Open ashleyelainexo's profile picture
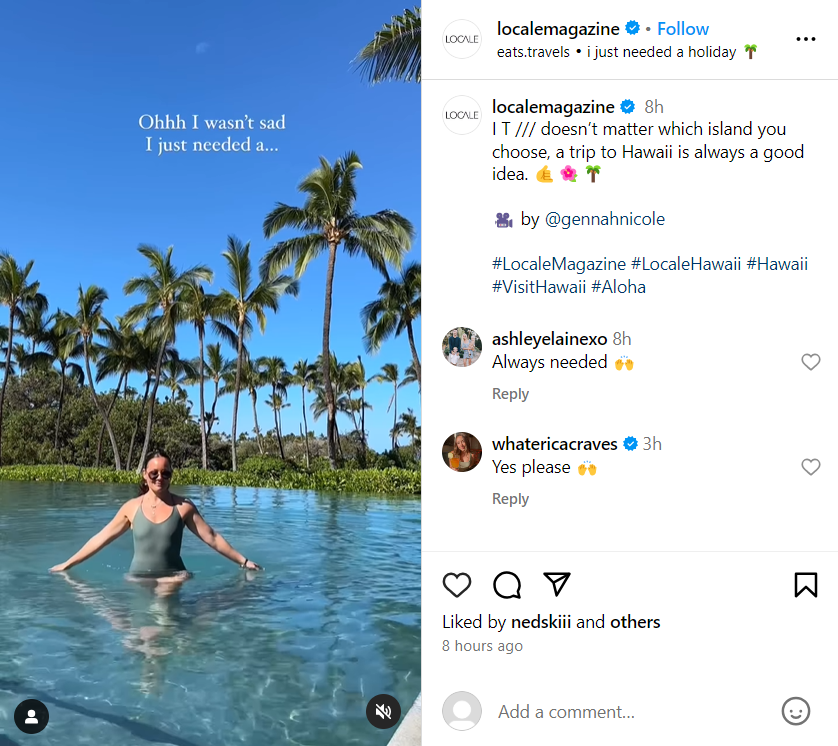This screenshot has height=746, width=838. (x=462, y=347)
